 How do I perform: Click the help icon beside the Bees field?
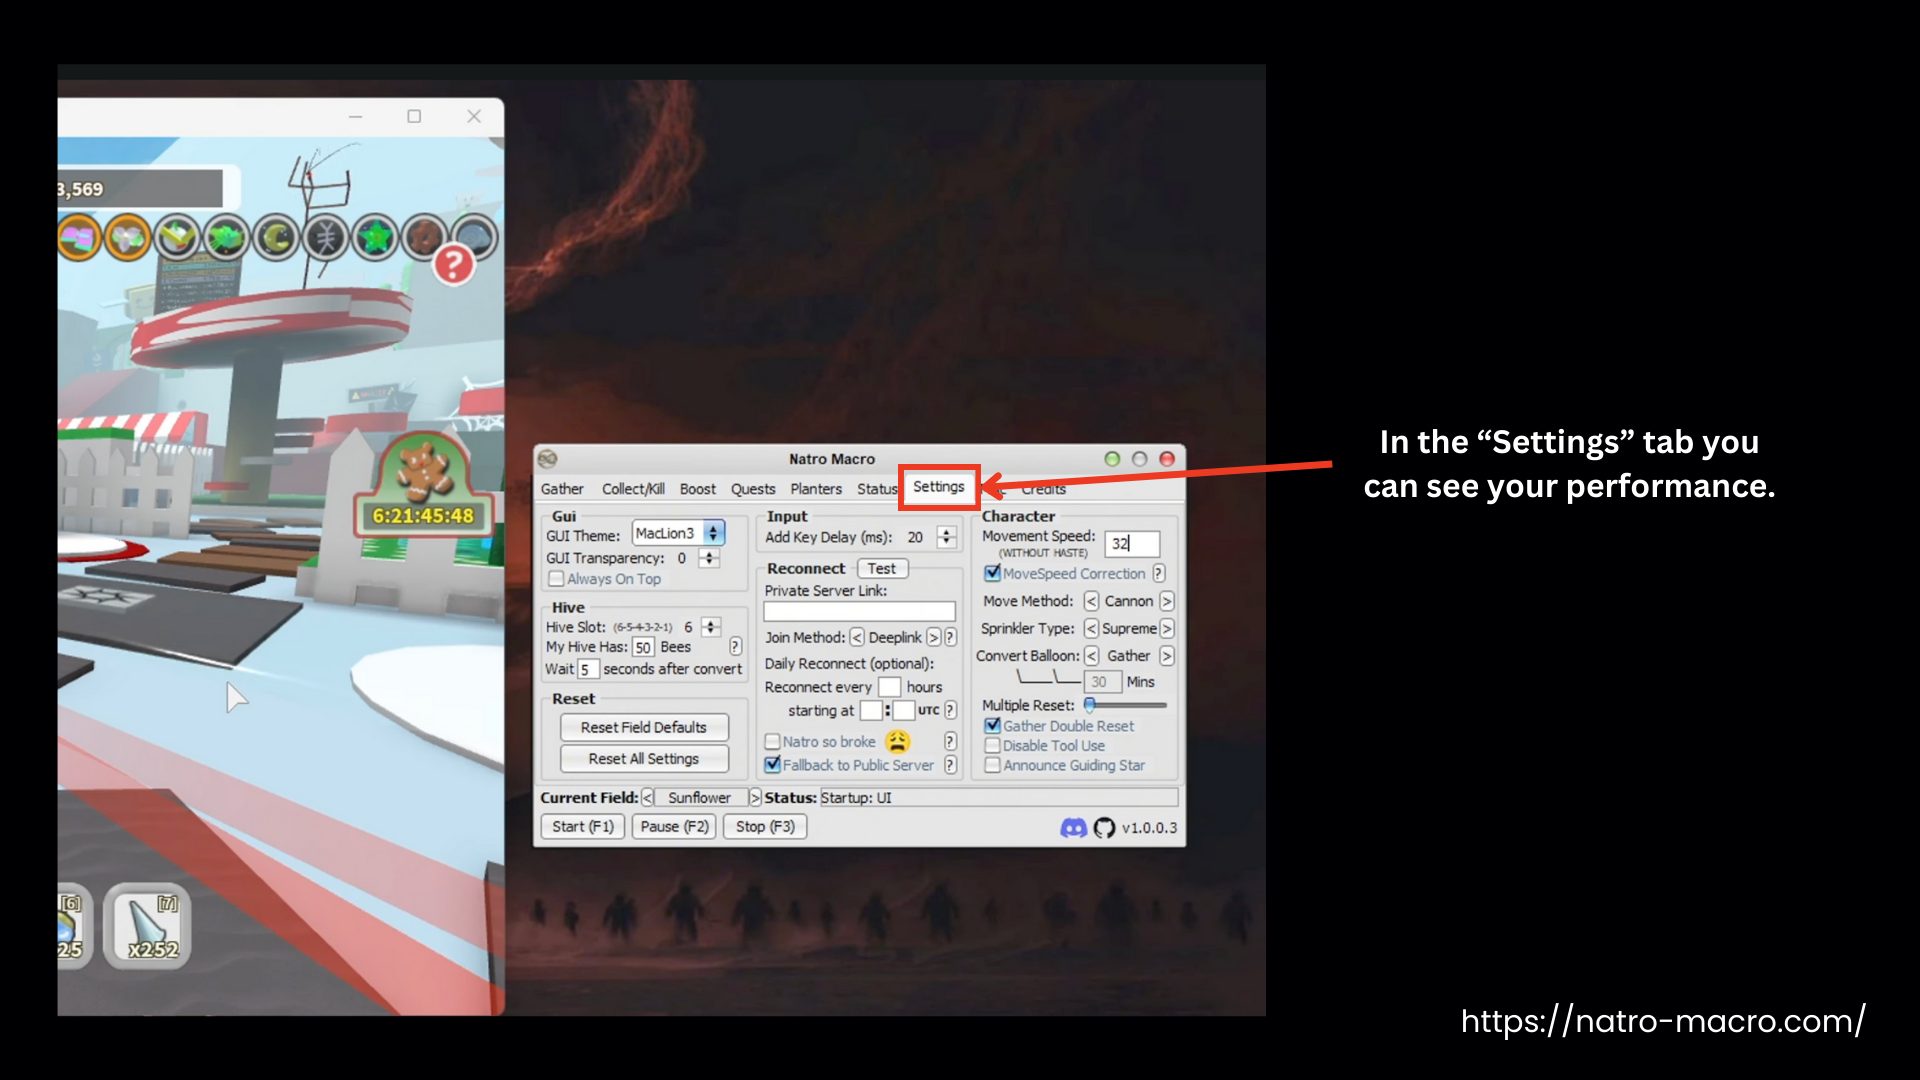coord(737,647)
